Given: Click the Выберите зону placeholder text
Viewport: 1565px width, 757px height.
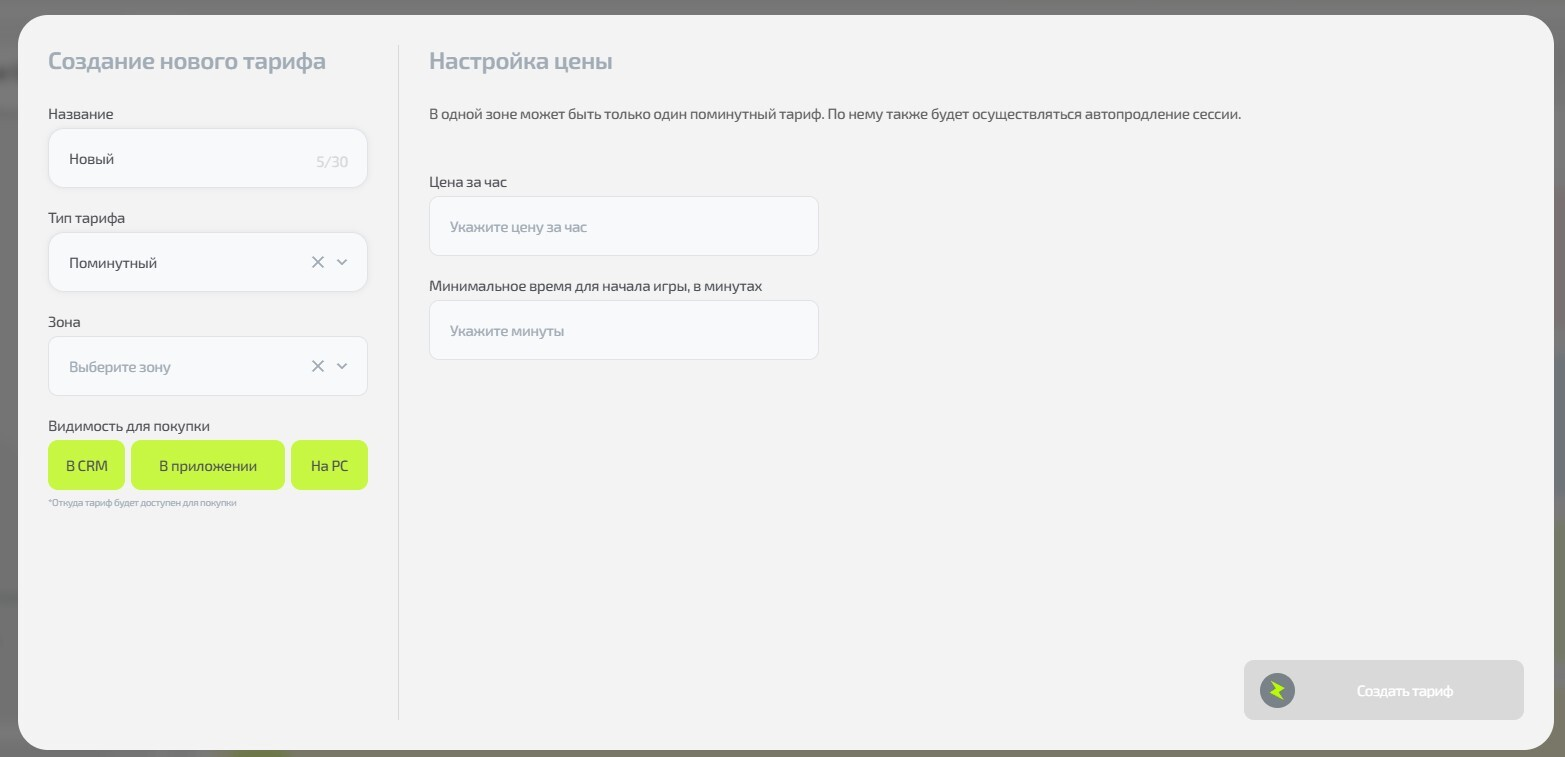Looking at the screenshot, I should 120,367.
